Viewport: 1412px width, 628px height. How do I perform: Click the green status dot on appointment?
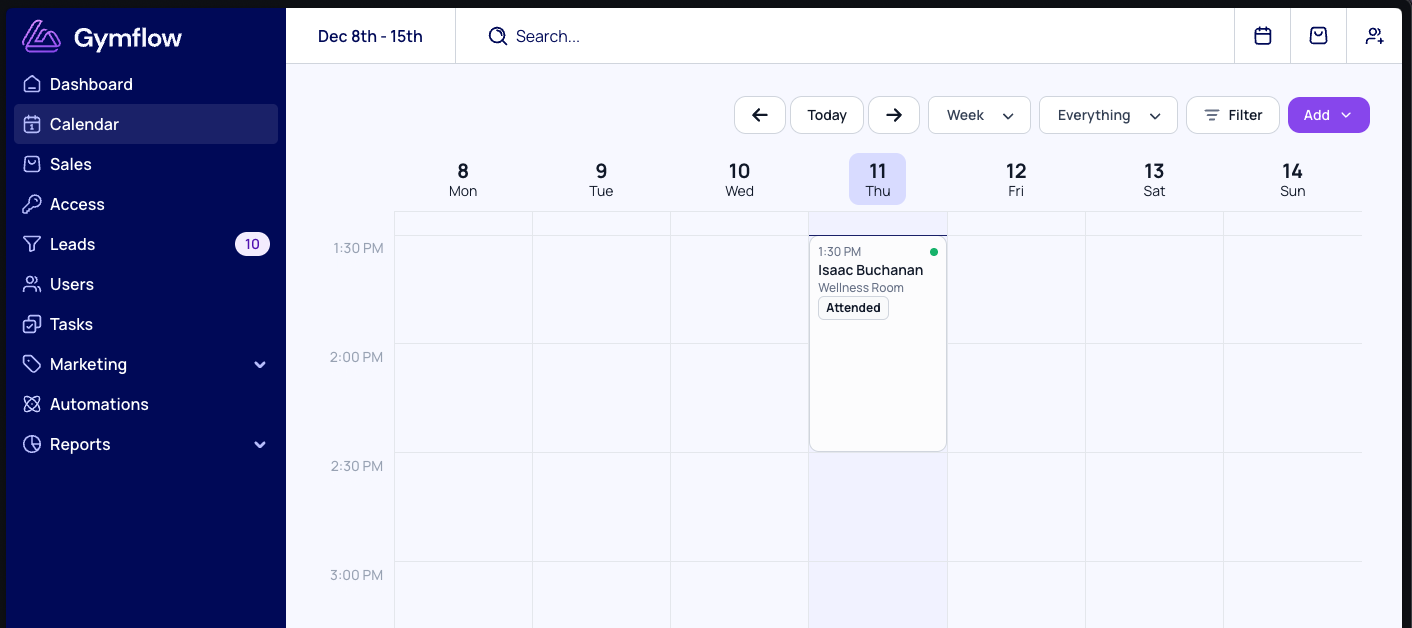934,252
